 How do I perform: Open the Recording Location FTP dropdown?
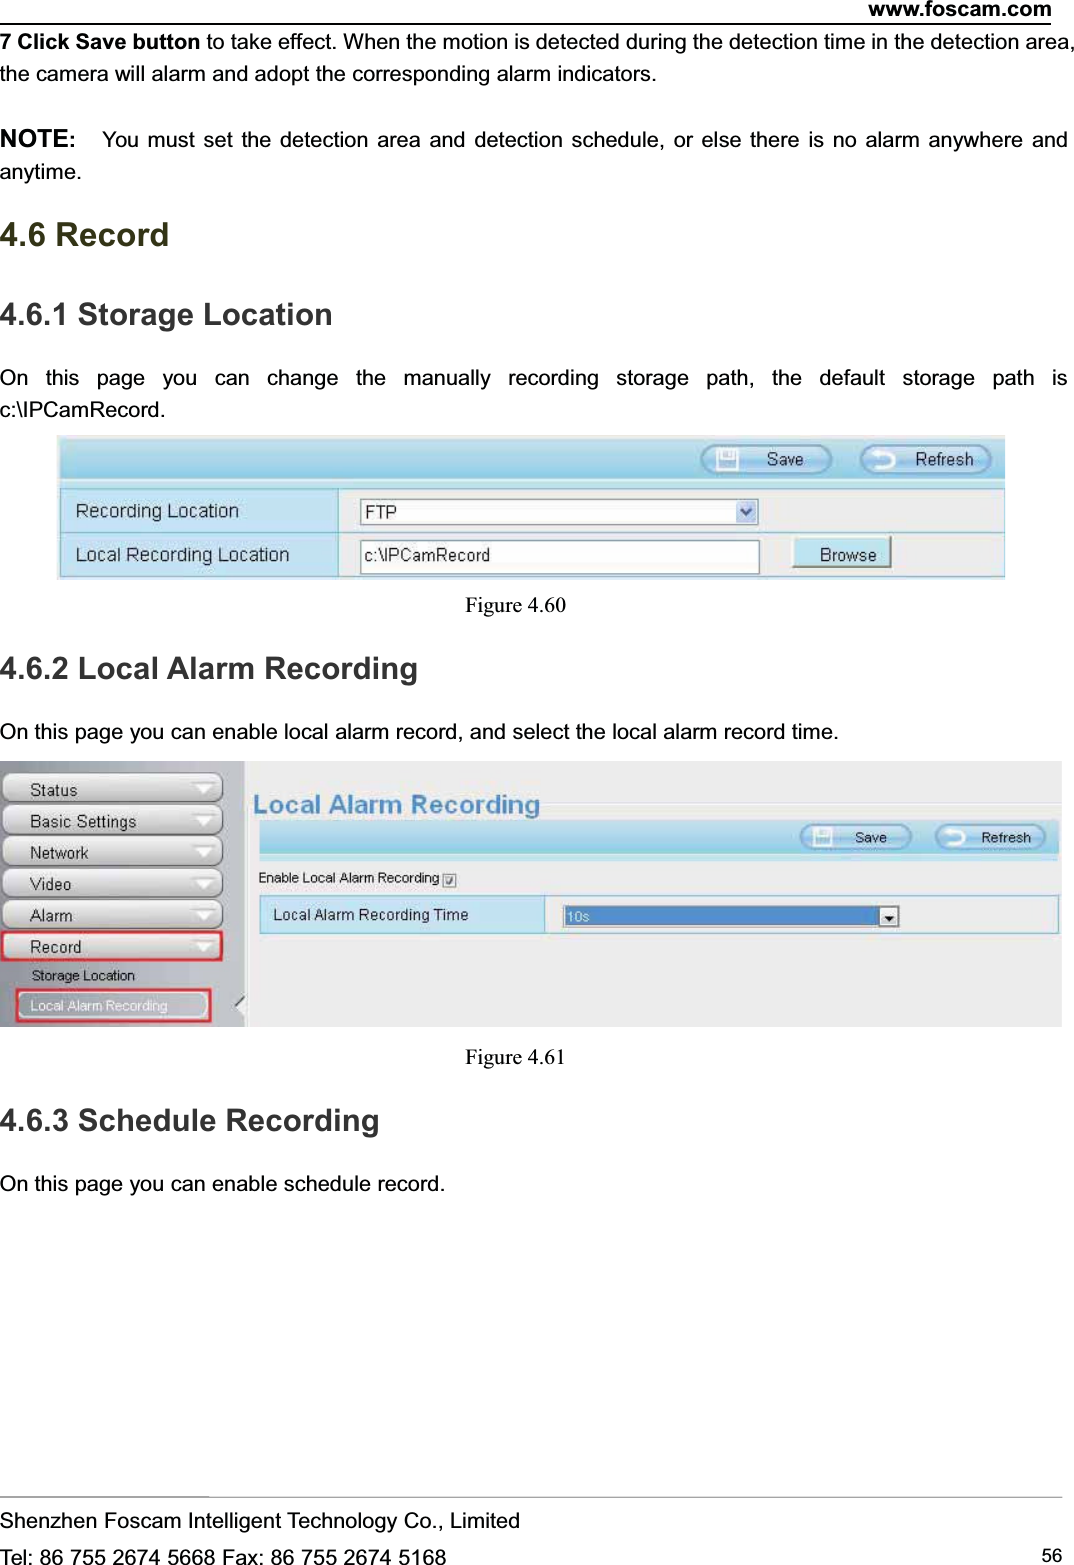coord(559,512)
